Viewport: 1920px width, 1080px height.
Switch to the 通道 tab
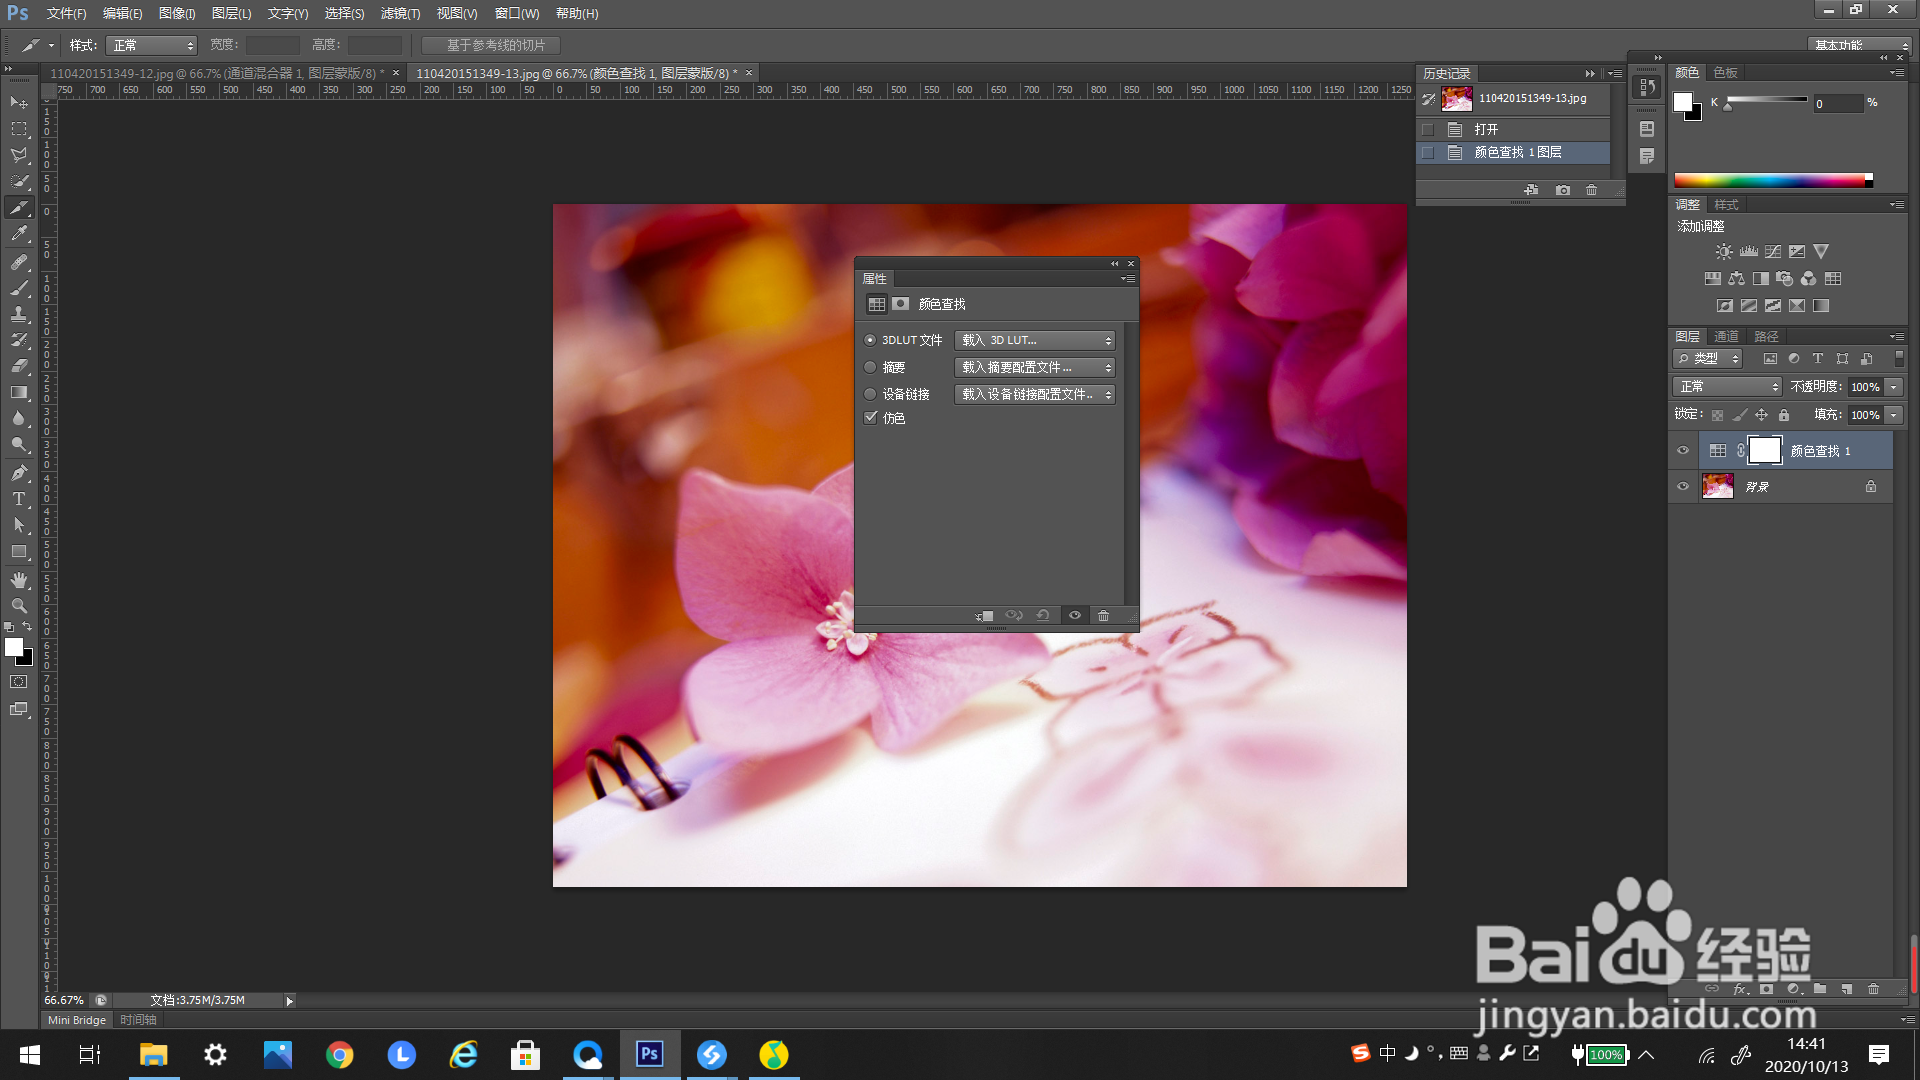pos(1726,337)
